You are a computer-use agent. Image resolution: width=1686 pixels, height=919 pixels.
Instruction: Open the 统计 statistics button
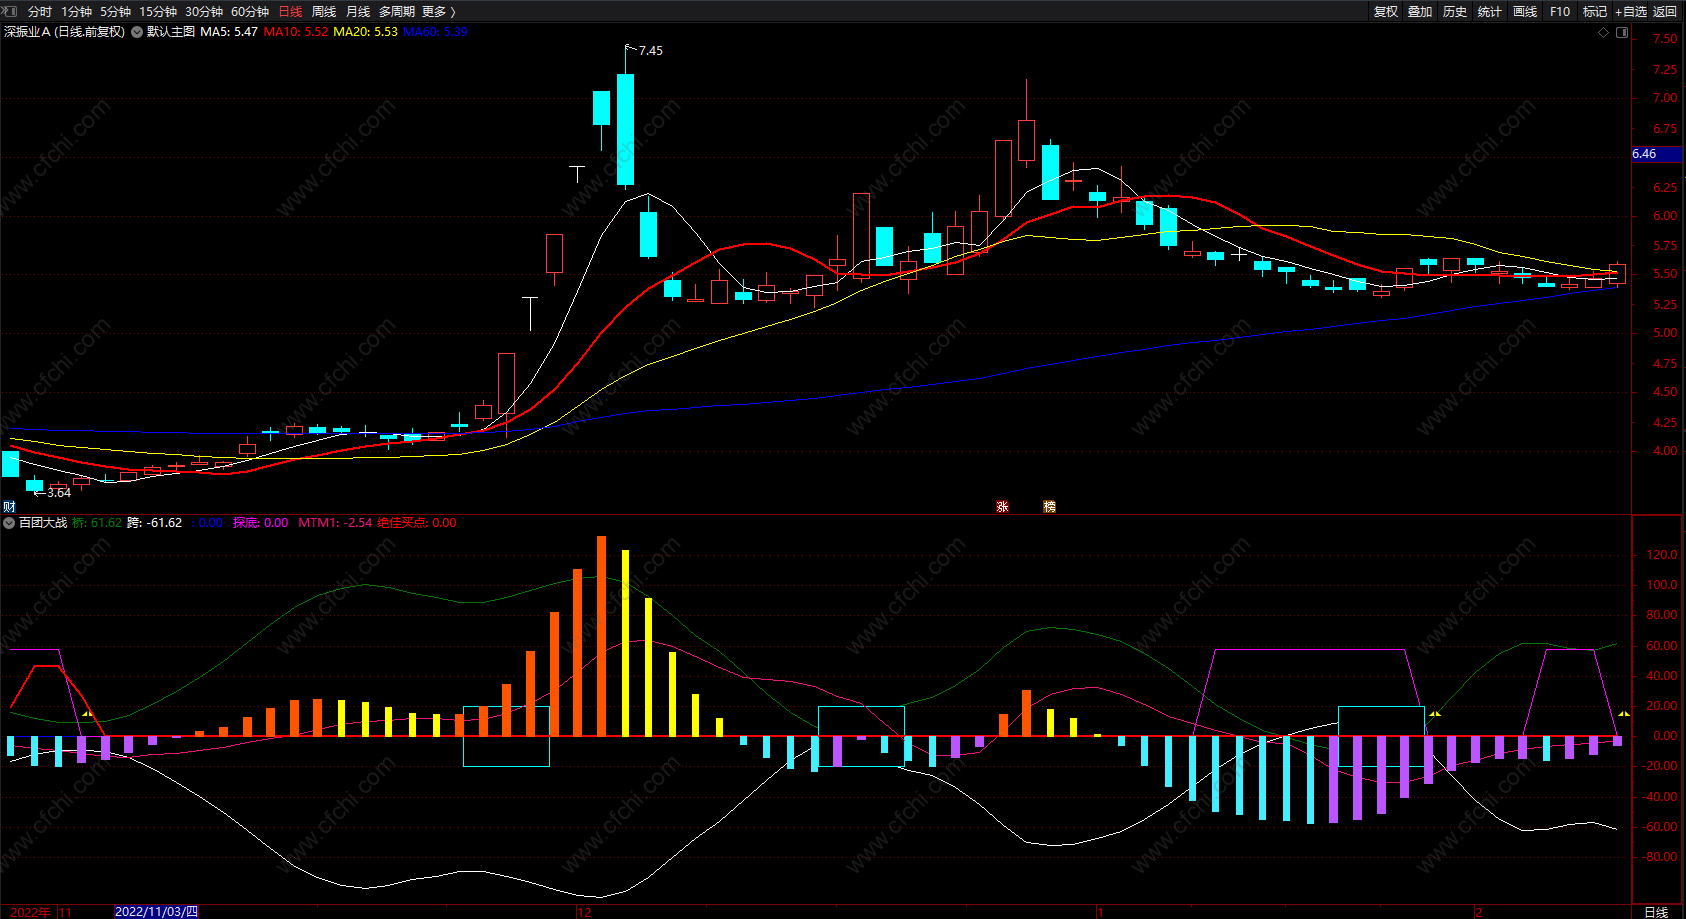pyautogui.click(x=1490, y=12)
